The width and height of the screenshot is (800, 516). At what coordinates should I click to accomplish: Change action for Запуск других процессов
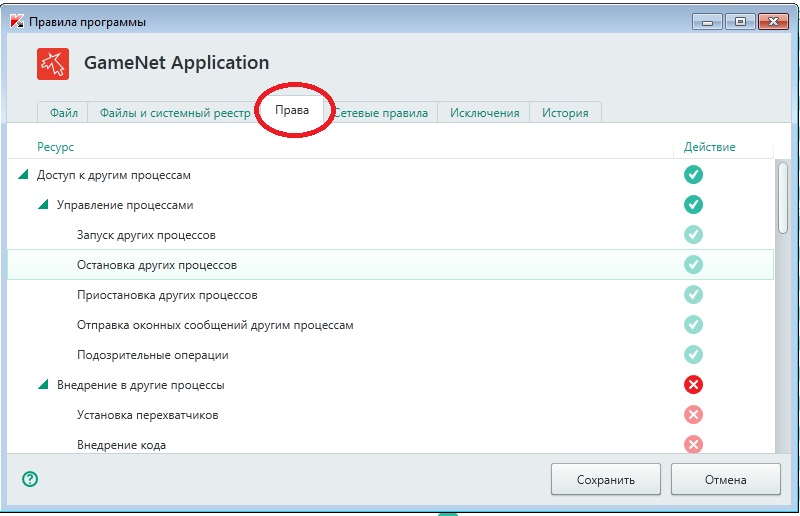pyautogui.click(x=693, y=235)
